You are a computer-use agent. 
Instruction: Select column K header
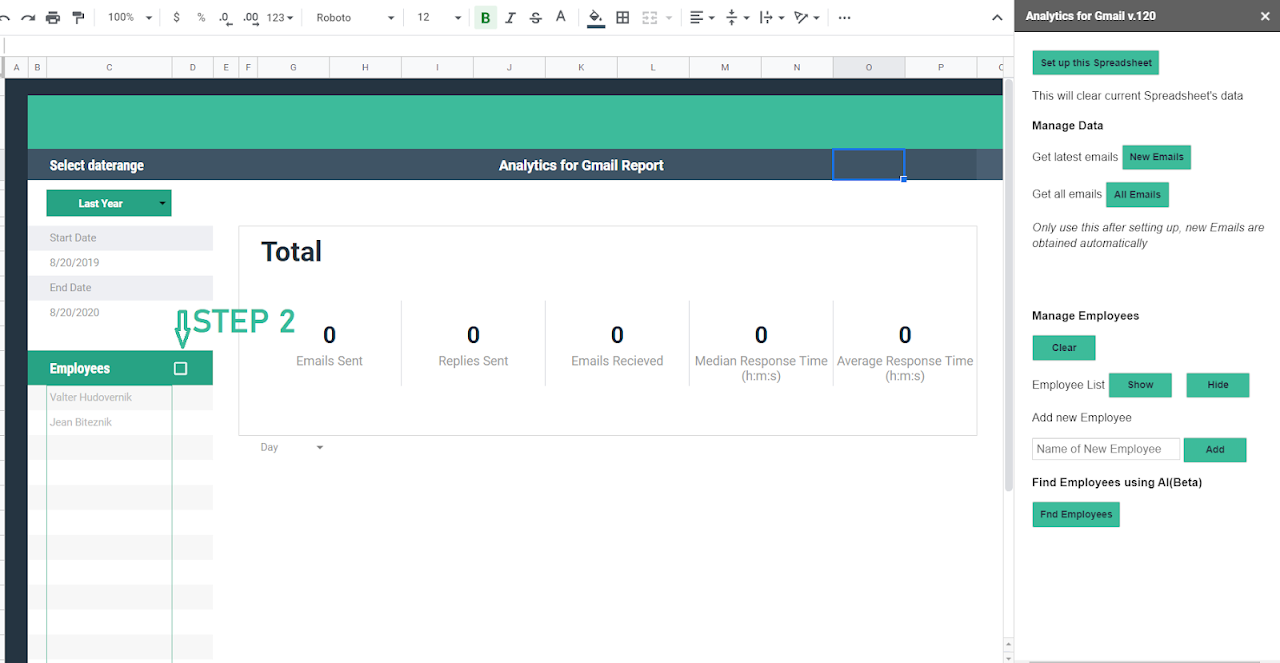tap(581, 67)
